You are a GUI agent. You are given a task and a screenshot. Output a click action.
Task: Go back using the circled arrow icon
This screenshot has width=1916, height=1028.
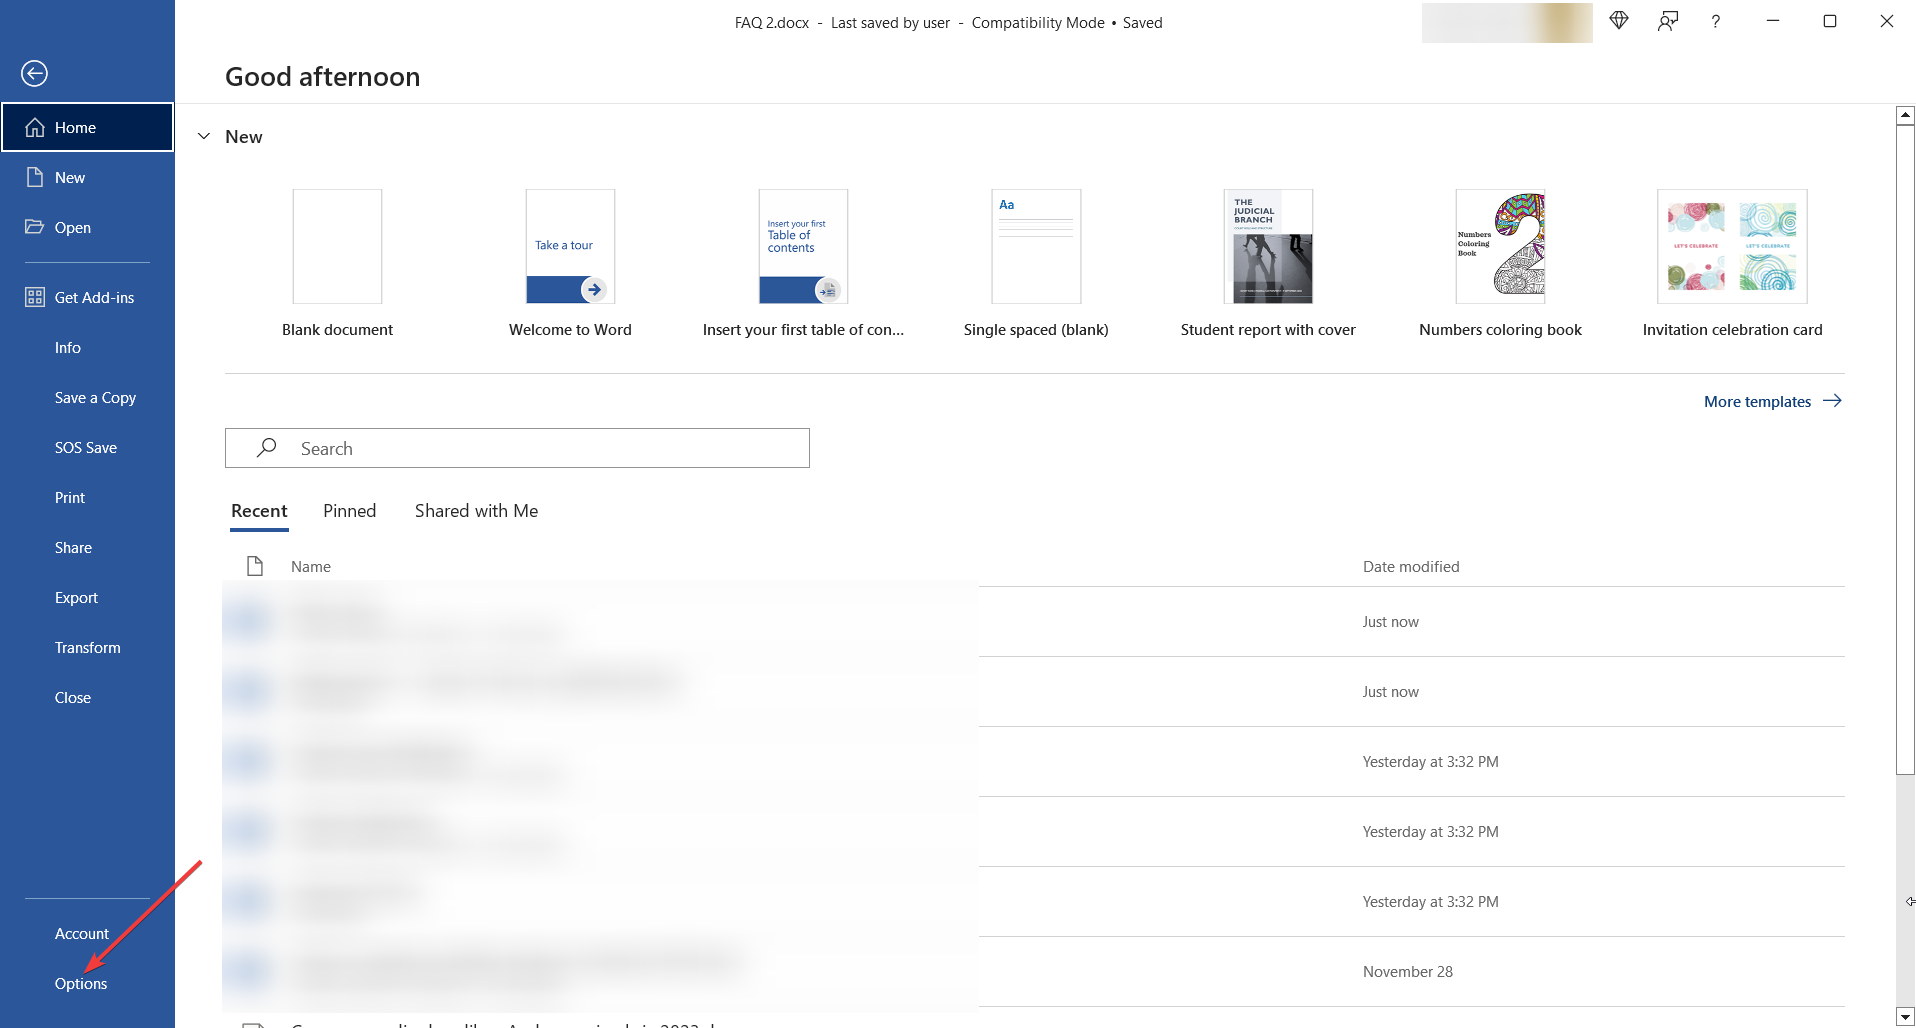(x=34, y=73)
